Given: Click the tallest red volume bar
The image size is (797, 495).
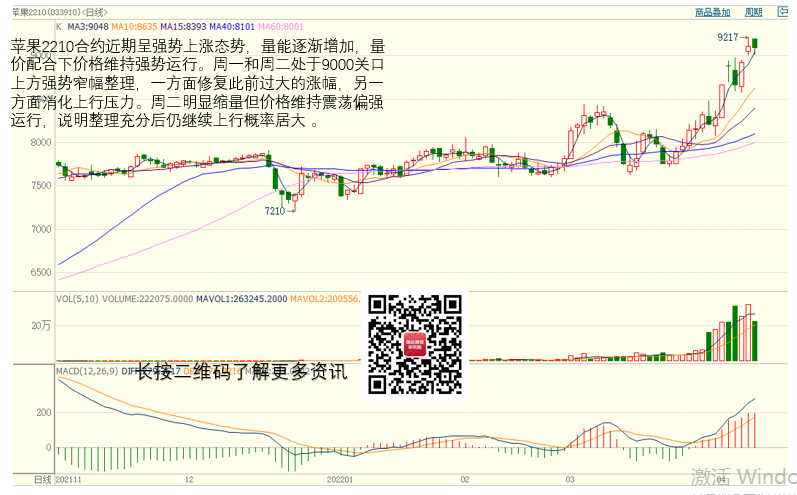Looking at the screenshot, I should 747,332.
